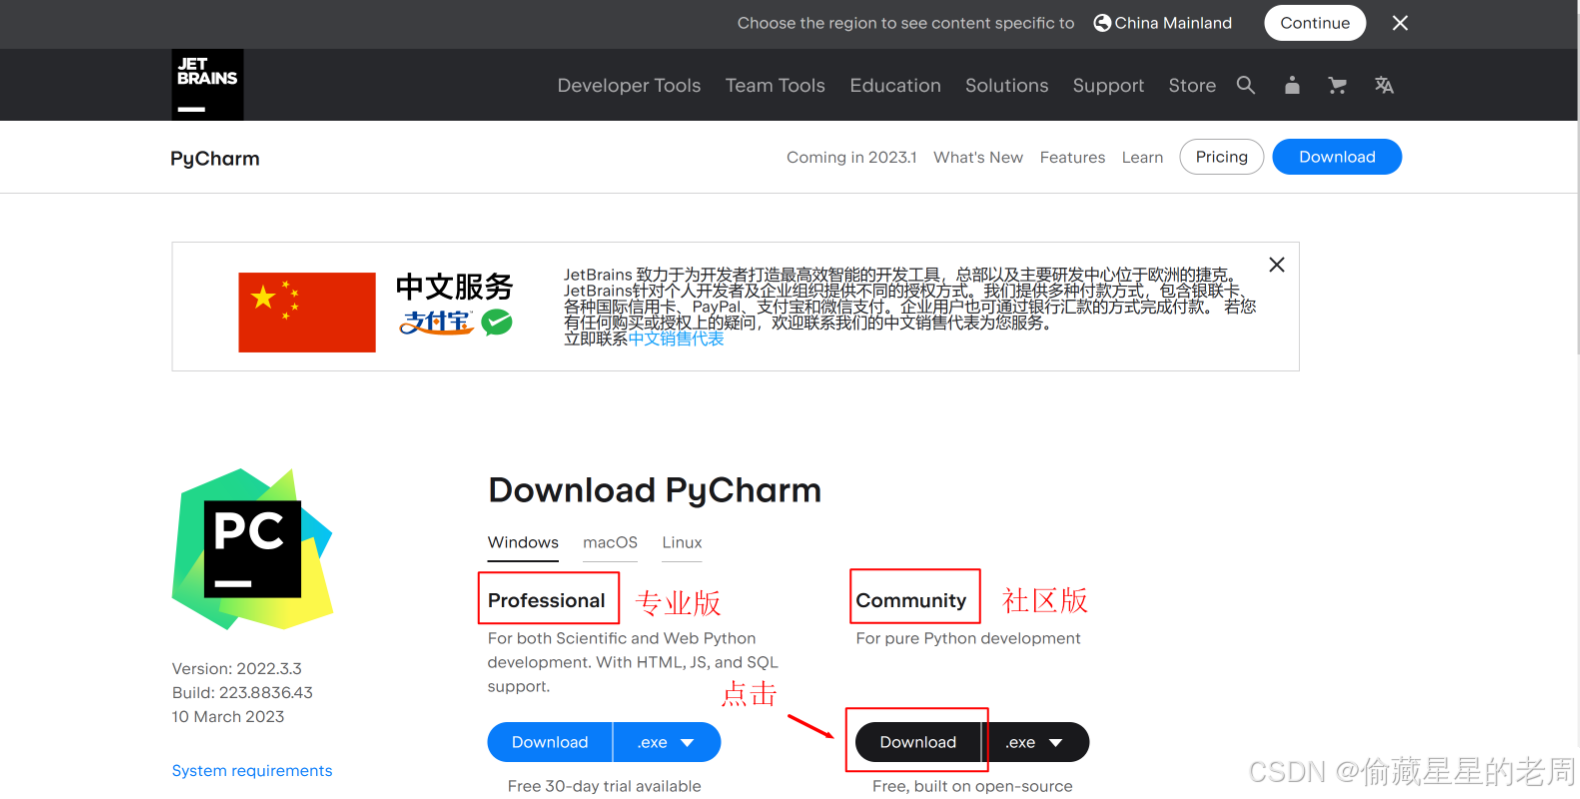This screenshot has height=799, width=1580.
Task: Open What's New page
Action: coord(978,157)
